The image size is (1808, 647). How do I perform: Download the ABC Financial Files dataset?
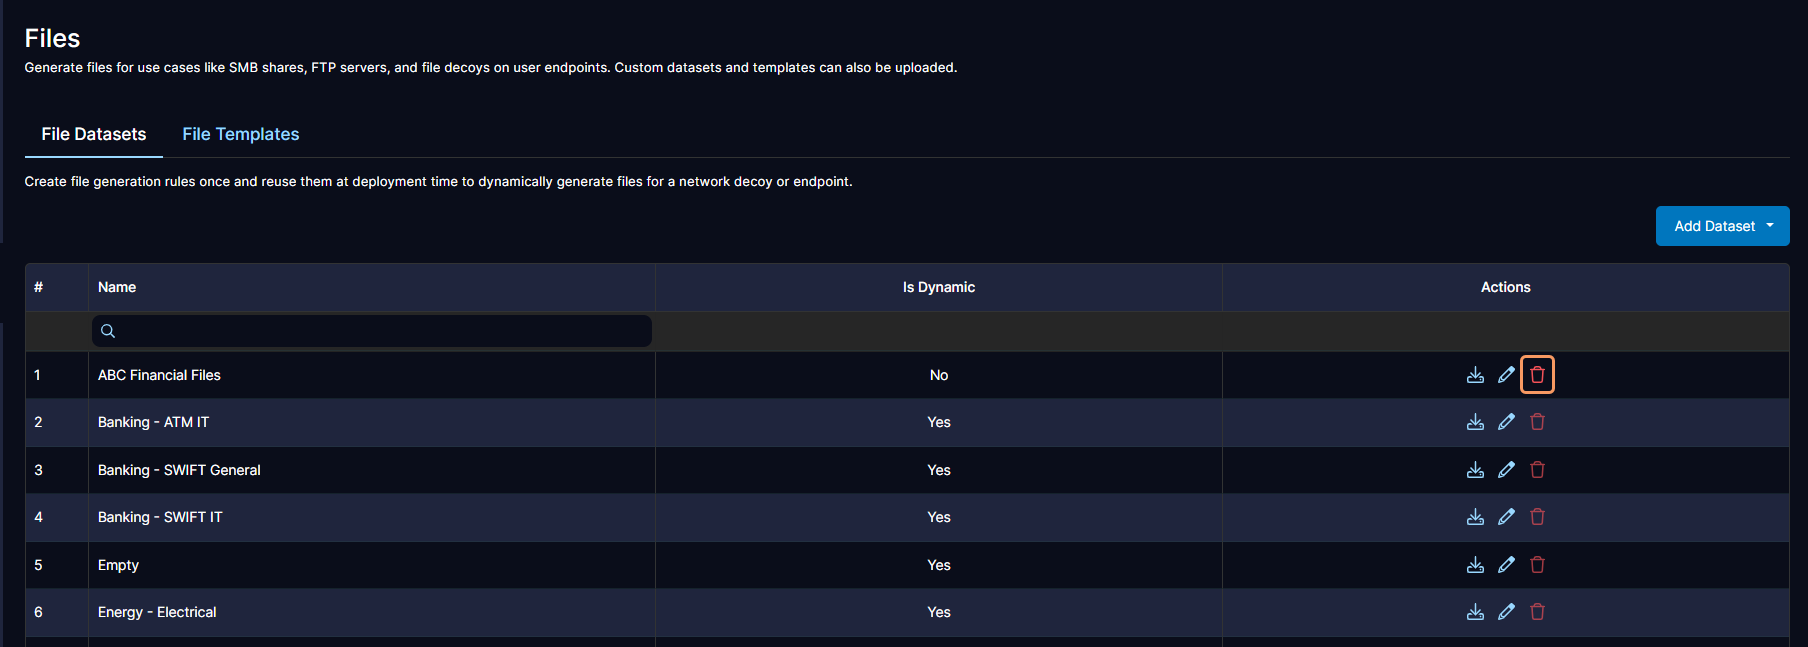point(1475,375)
